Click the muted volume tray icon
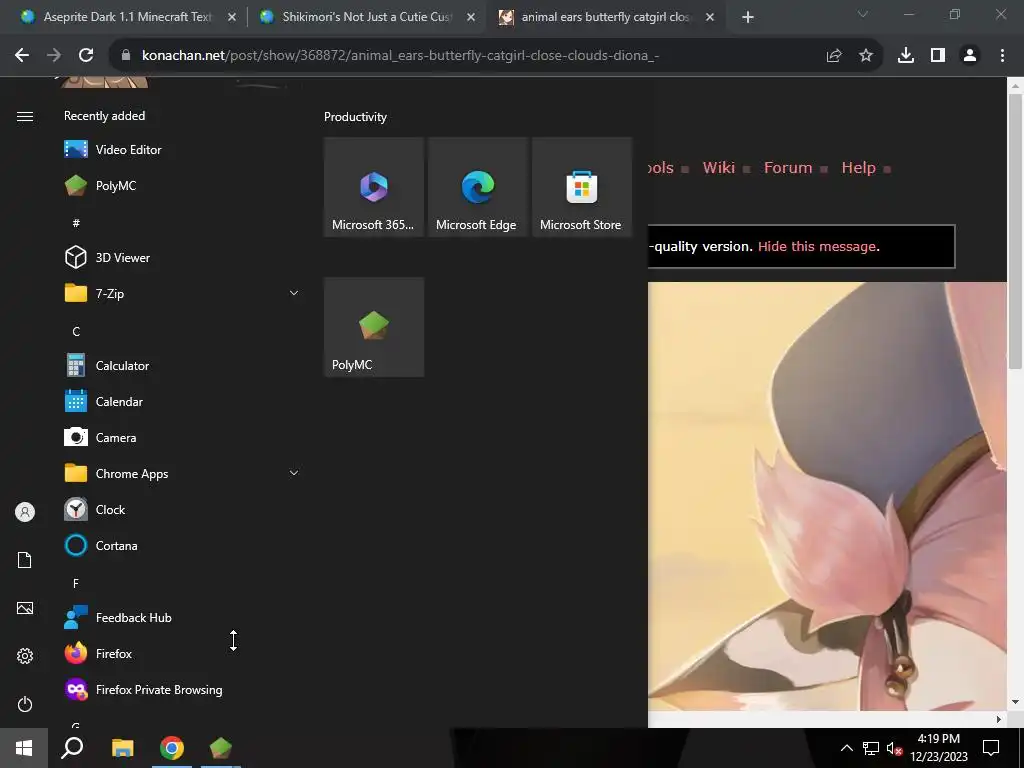Viewport: 1024px width, 768px height. click(894, 748)
